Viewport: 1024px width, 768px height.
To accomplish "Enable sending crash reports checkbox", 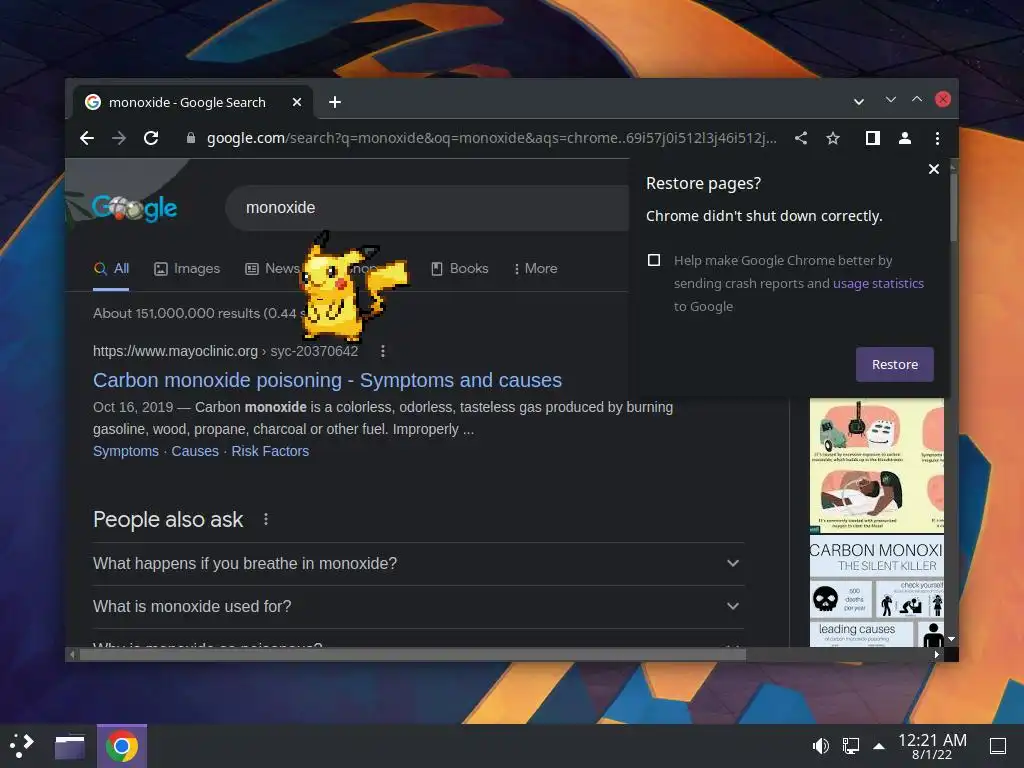I will point(654,260).
